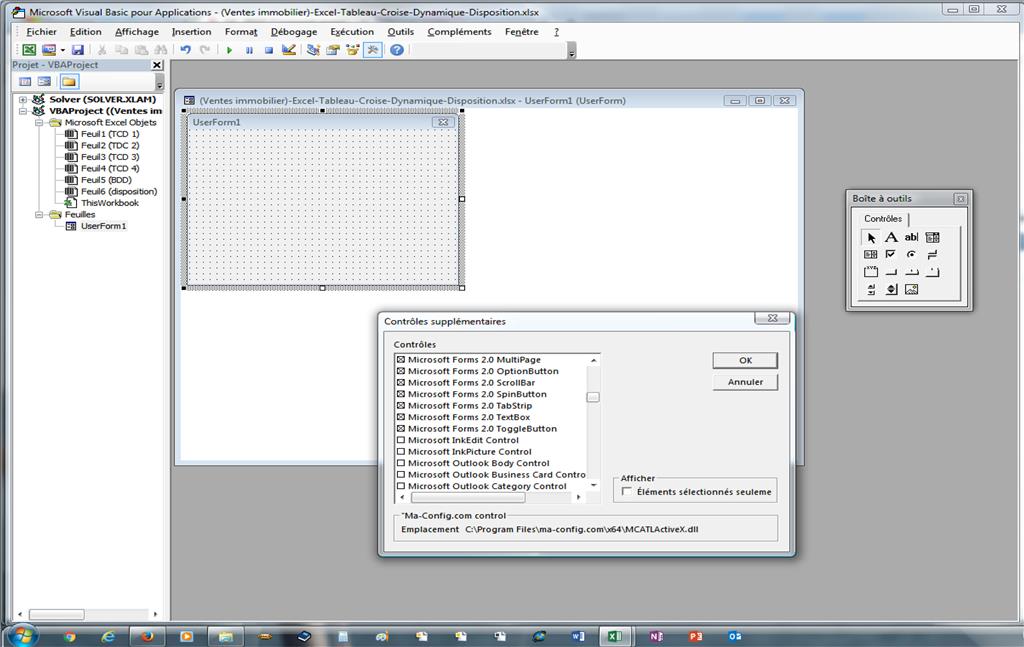
Task: Open the Outils menu
Action: tap(400, 31)
